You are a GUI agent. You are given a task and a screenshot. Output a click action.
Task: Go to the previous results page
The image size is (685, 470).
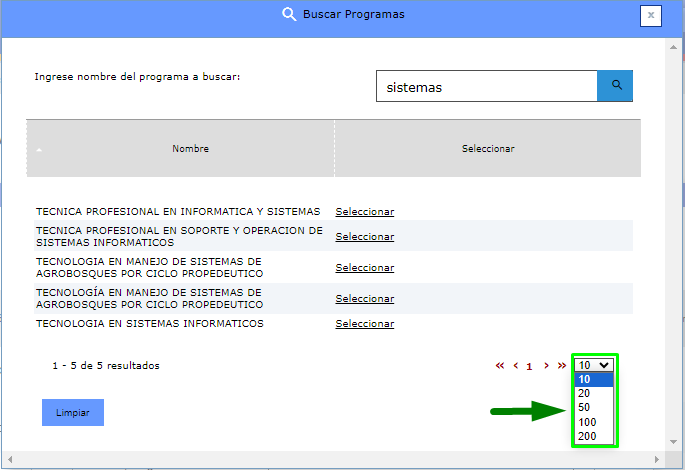515,366
